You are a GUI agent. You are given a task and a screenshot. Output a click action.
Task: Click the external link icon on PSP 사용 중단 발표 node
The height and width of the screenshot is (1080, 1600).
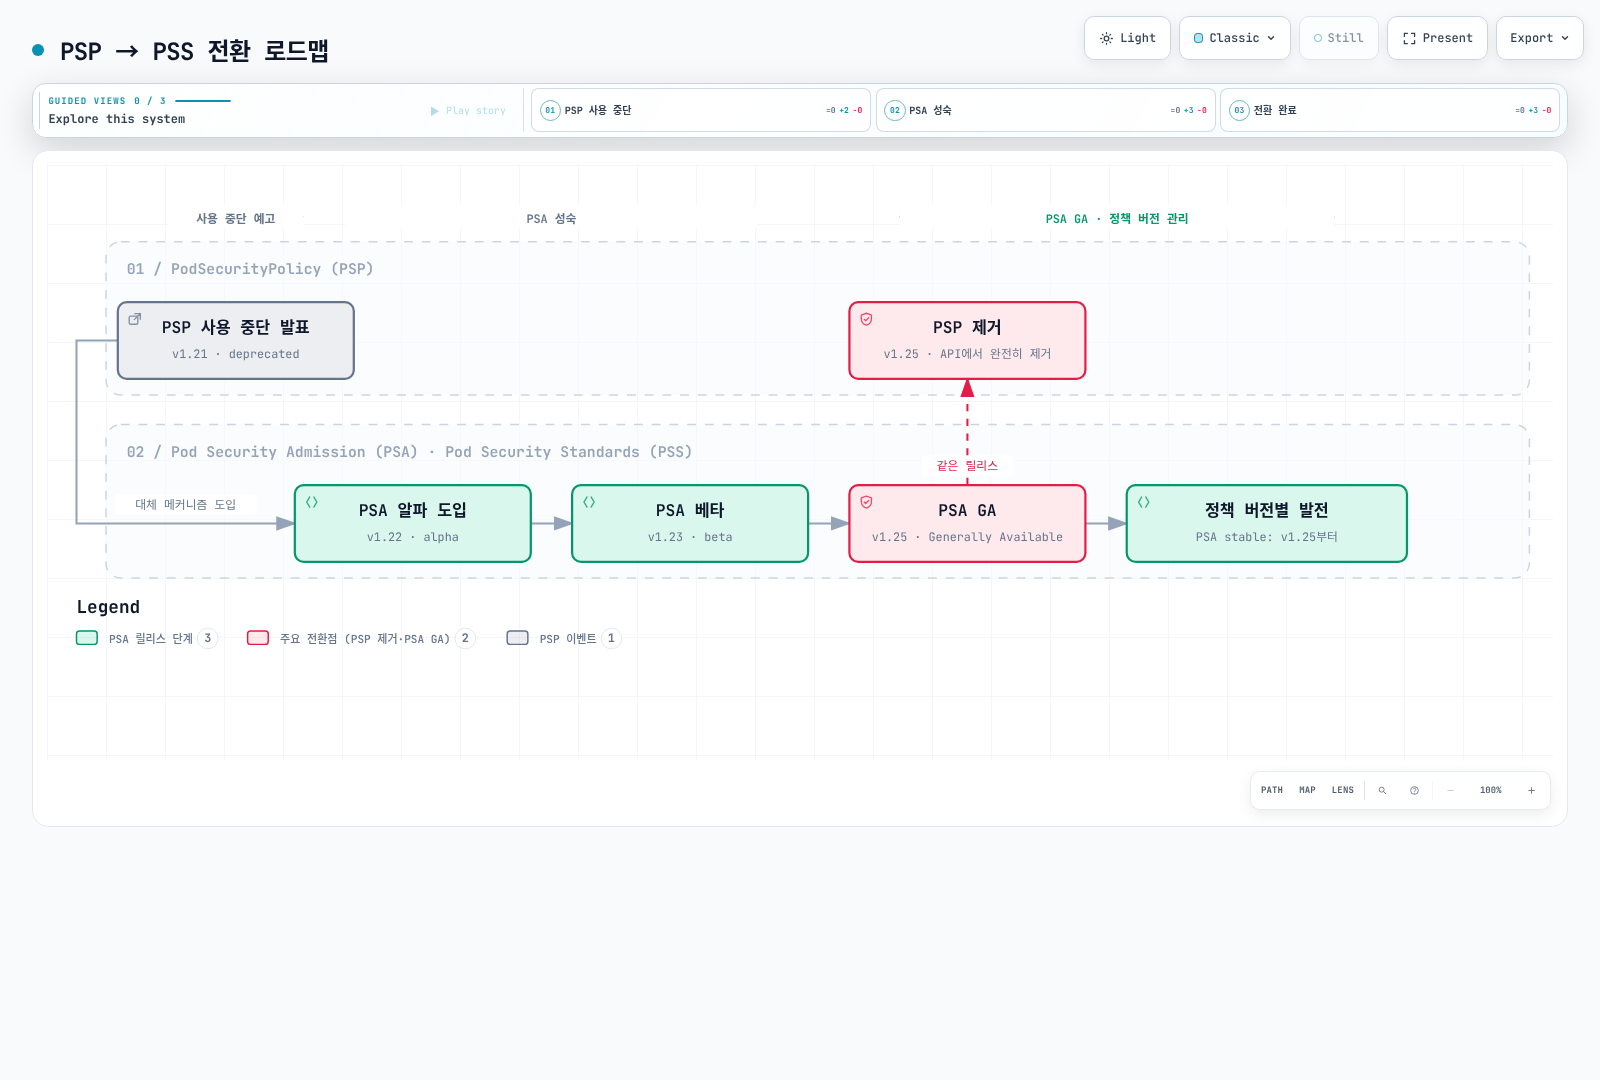click(135, 319)
